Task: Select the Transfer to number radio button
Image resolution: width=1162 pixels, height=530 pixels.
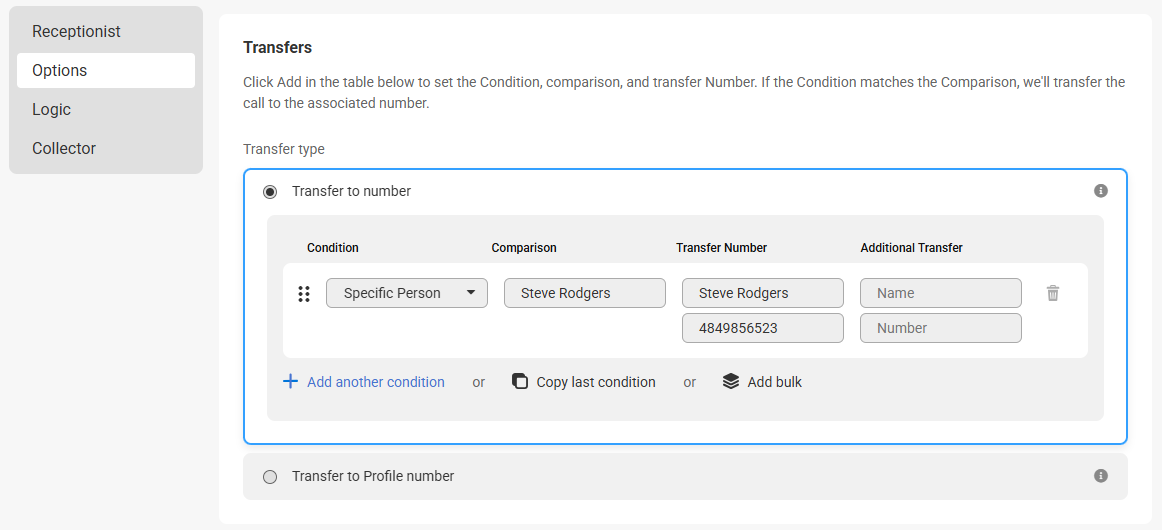Action: click(x=270, y=192)
